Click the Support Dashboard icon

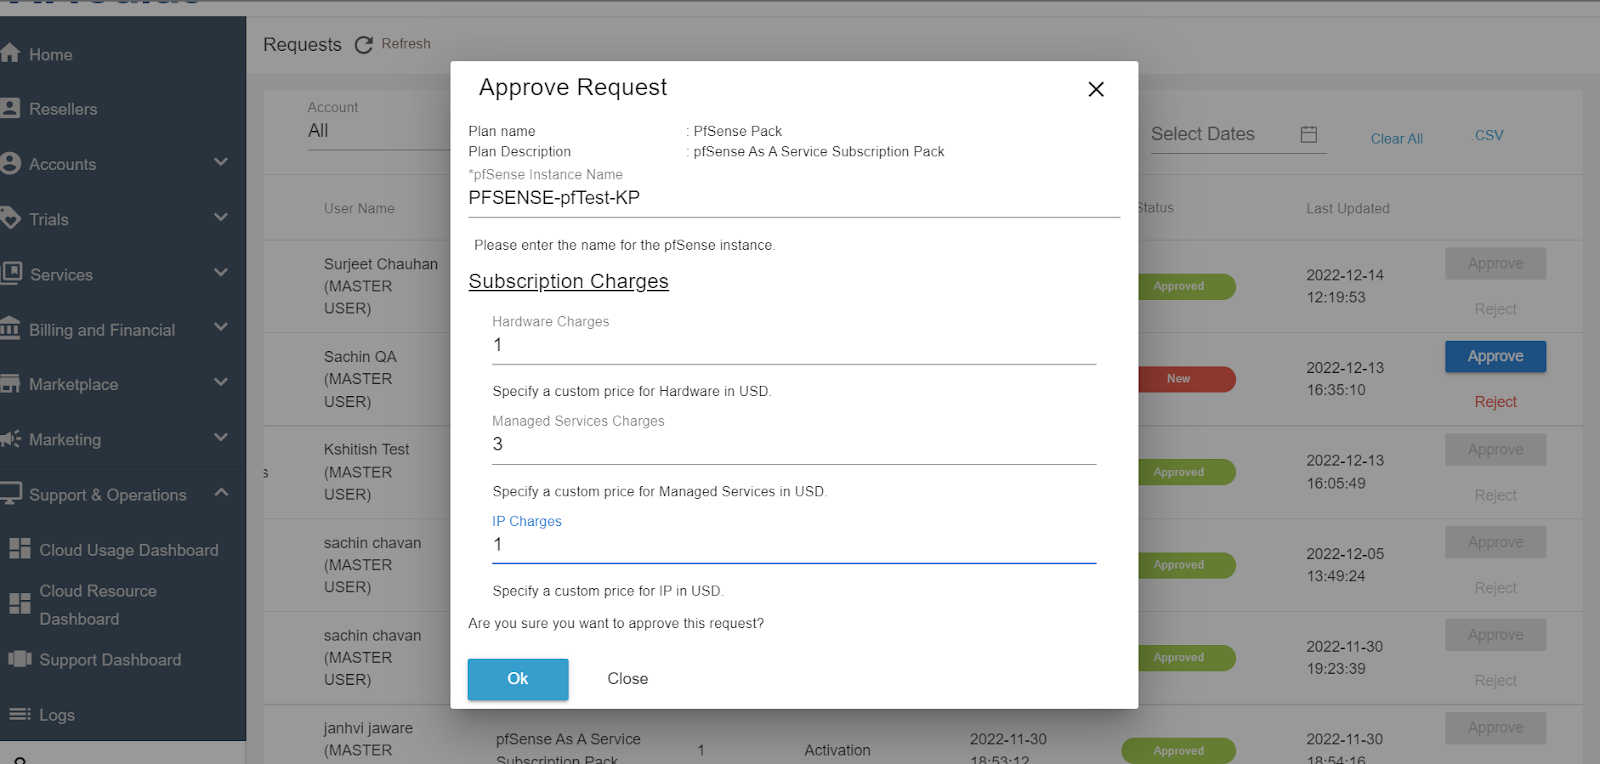(x=20, y=659)
